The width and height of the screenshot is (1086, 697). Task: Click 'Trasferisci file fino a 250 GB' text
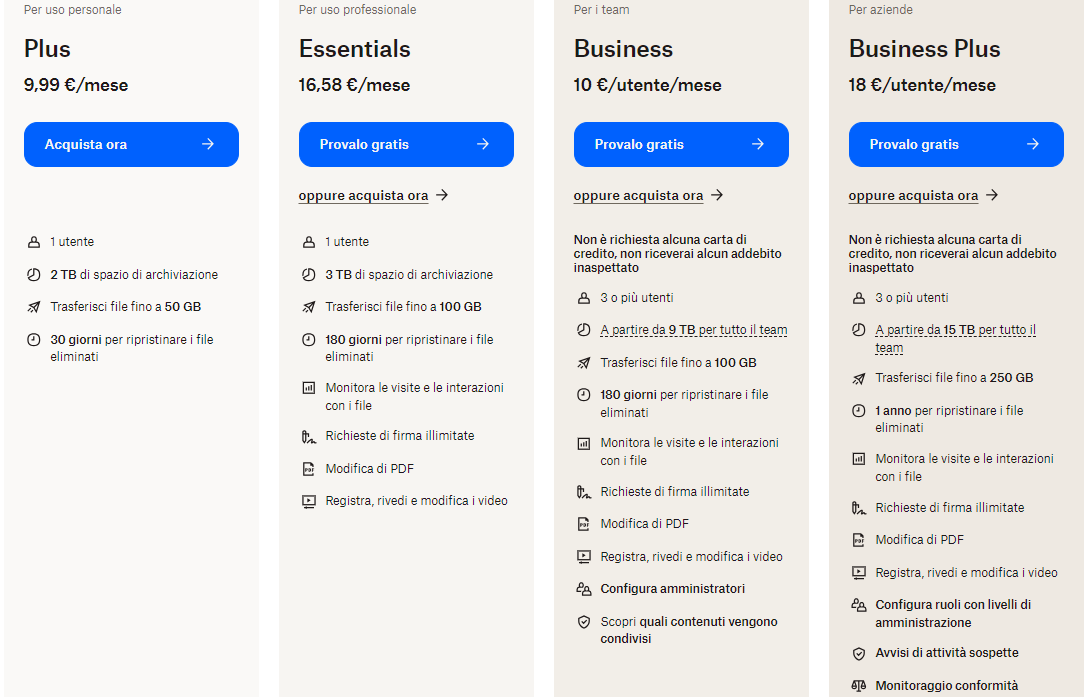(954, 378)
